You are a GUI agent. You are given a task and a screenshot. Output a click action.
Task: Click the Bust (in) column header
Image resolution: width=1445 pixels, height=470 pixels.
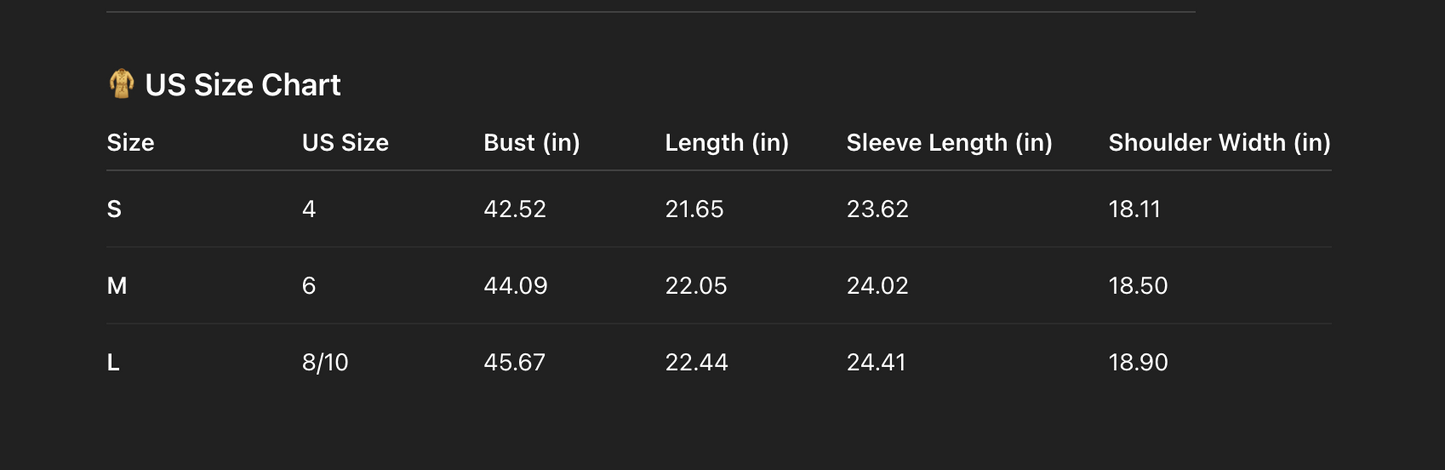tap(532, 143)
